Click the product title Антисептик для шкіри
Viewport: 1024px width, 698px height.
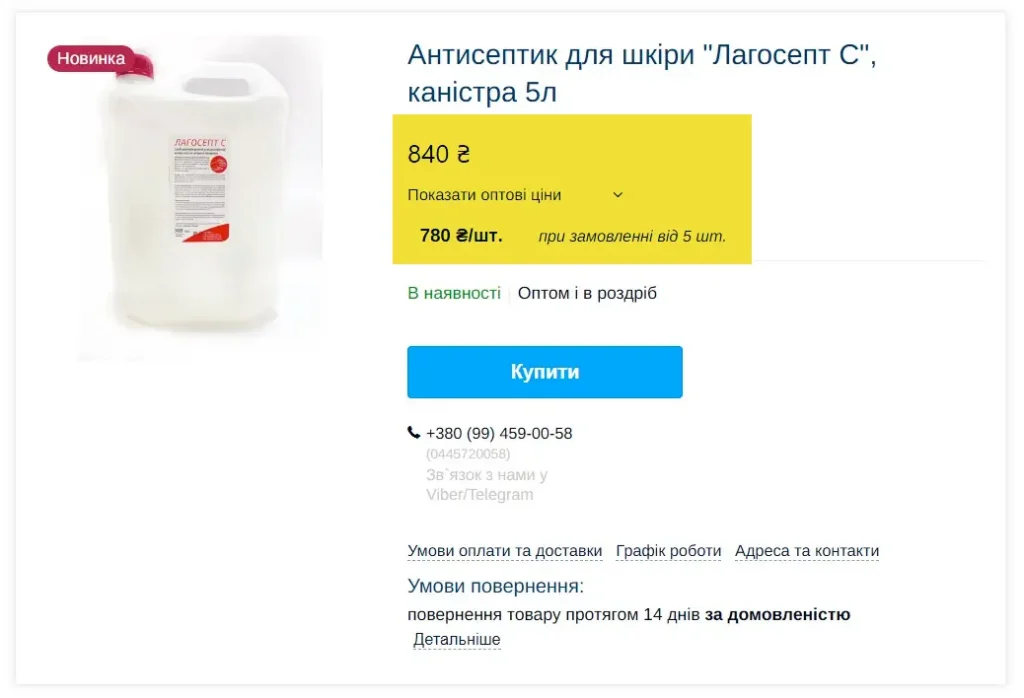point(642,73)
